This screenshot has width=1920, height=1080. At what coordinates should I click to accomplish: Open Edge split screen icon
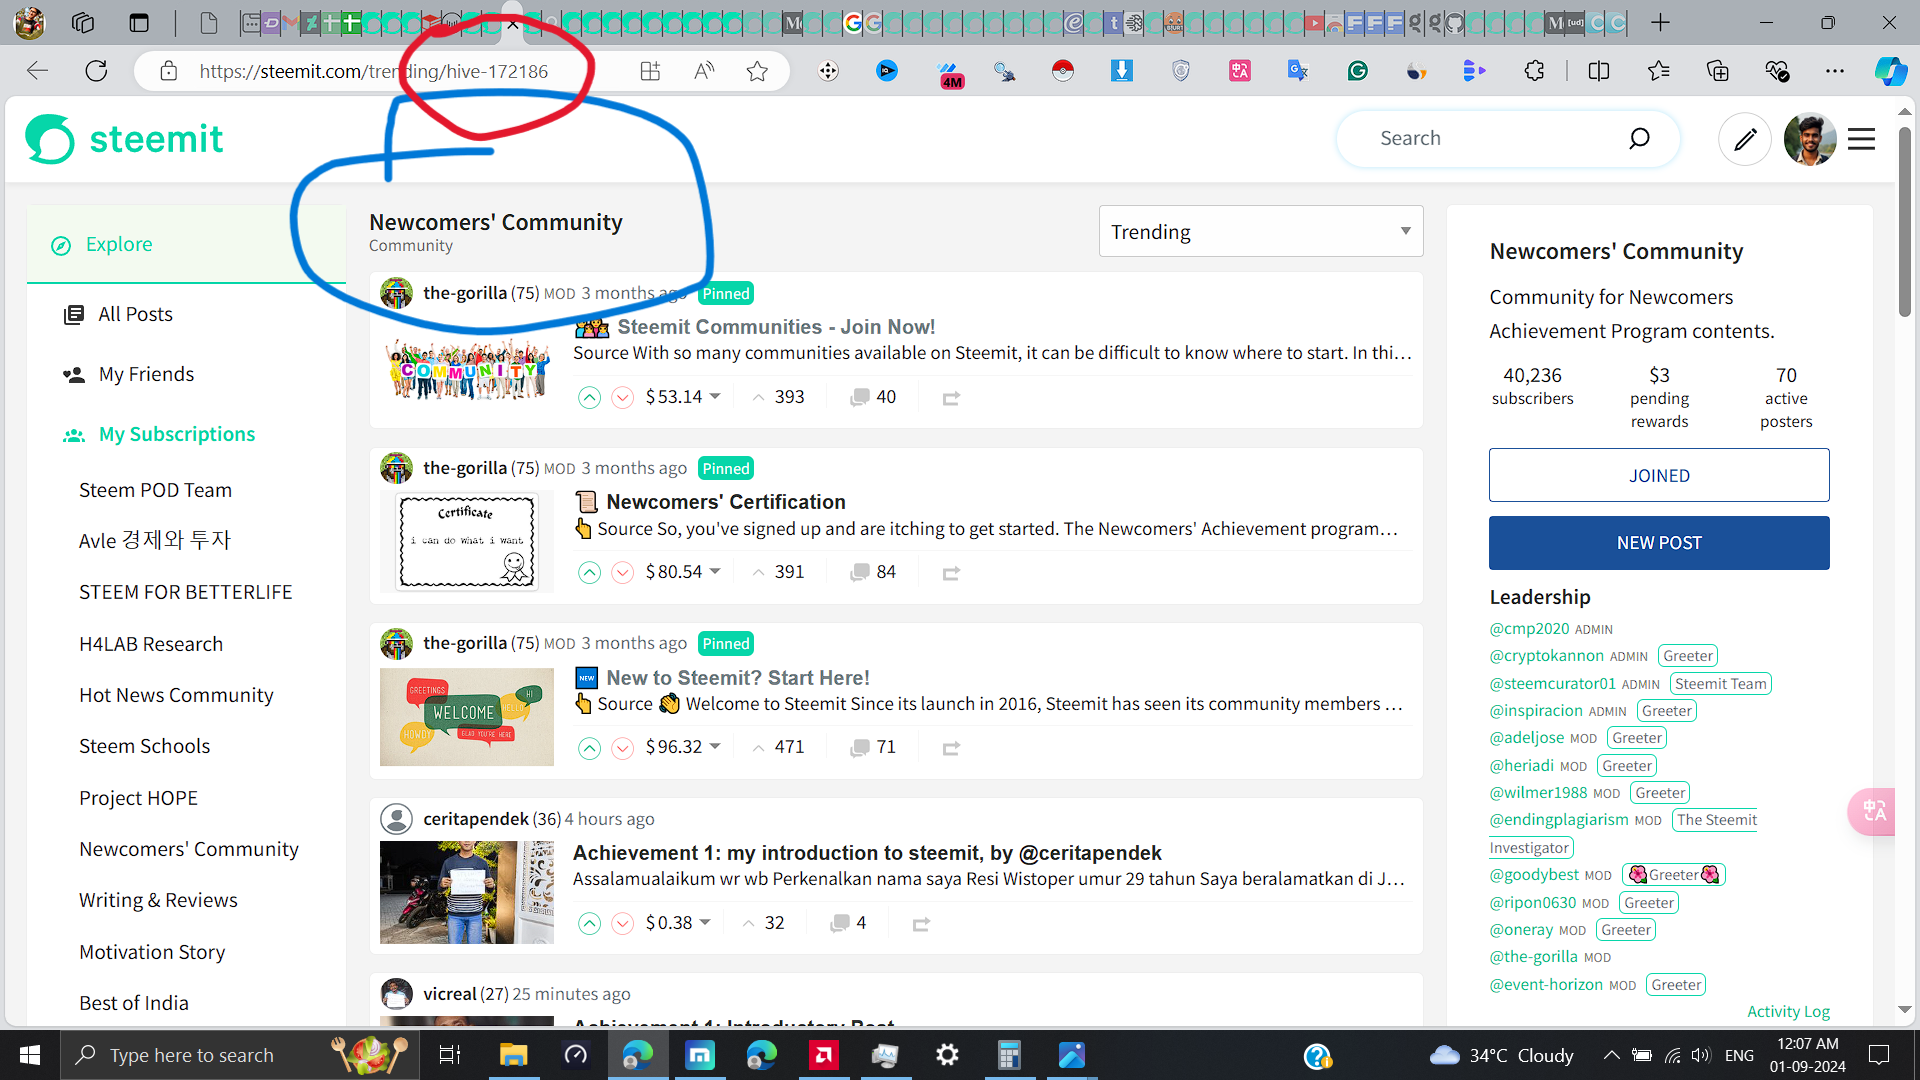coord(1598,71)
